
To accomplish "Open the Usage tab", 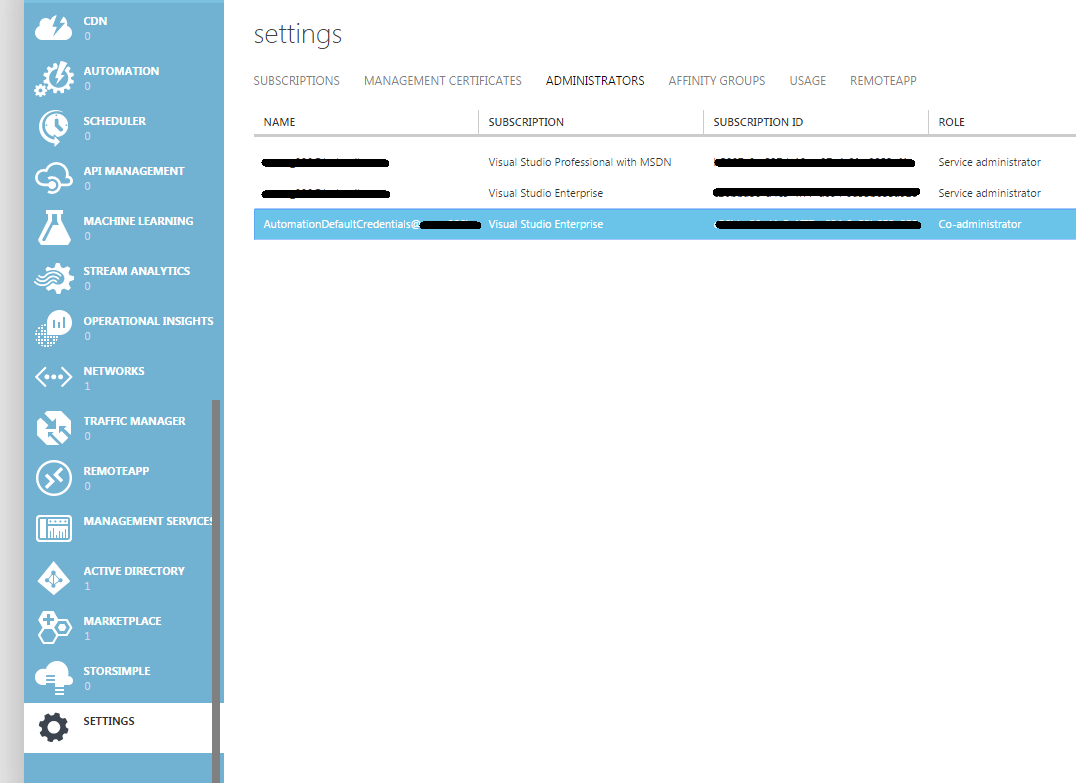I will [x=808, y=81].
